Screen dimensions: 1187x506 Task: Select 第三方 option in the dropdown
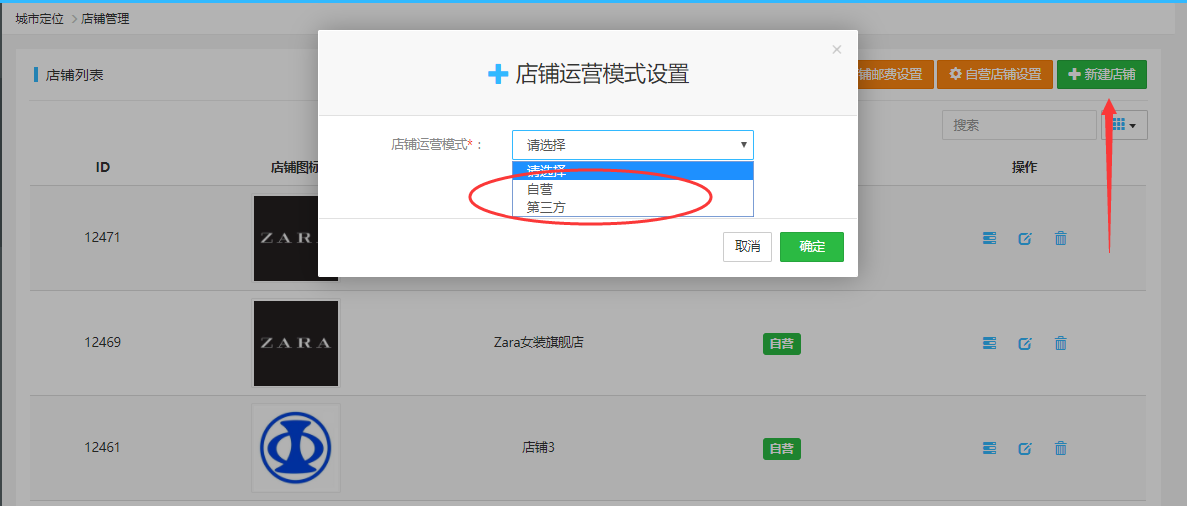[546, 207]
